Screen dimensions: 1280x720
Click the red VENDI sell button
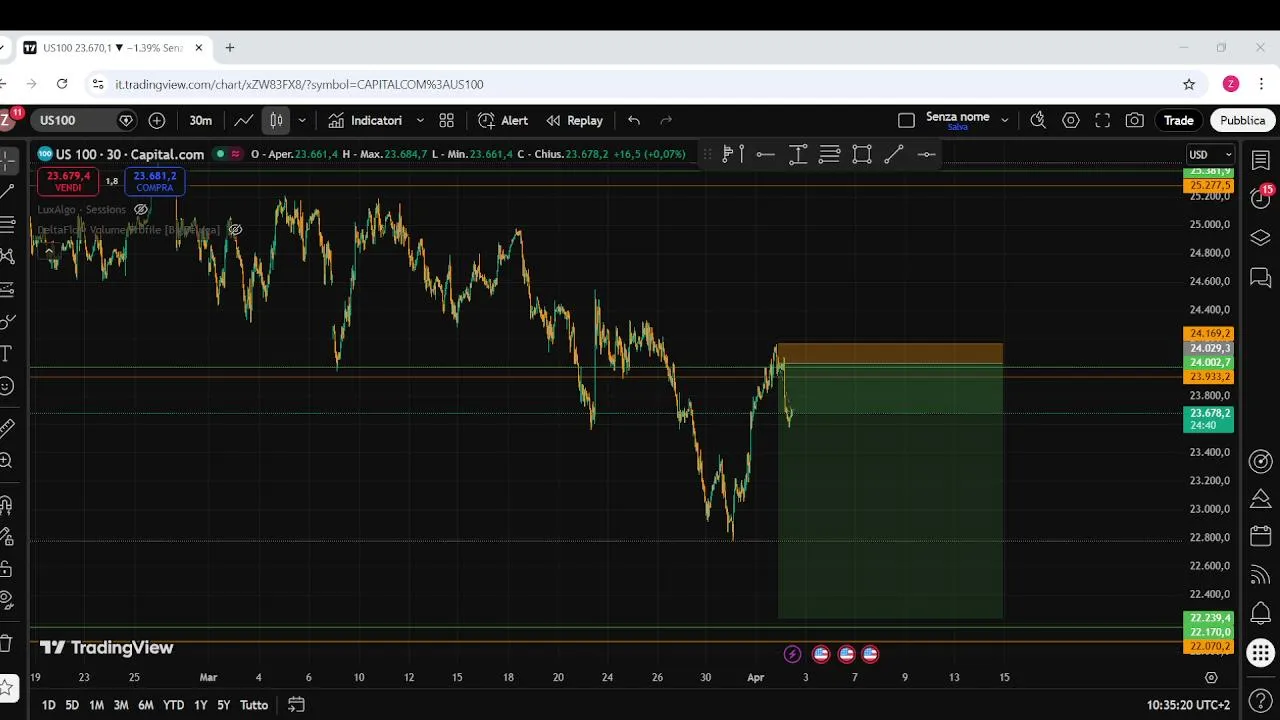coord(68,182)
